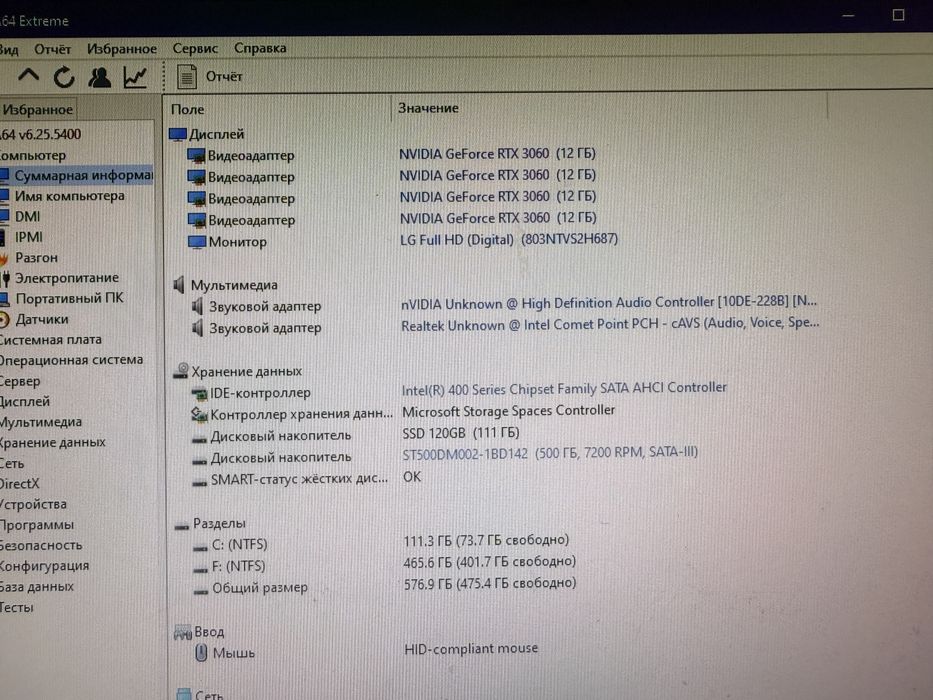Select the SMART-статус жёстких дисков row
The image size is (933, 700).
[x=306, y=479]
